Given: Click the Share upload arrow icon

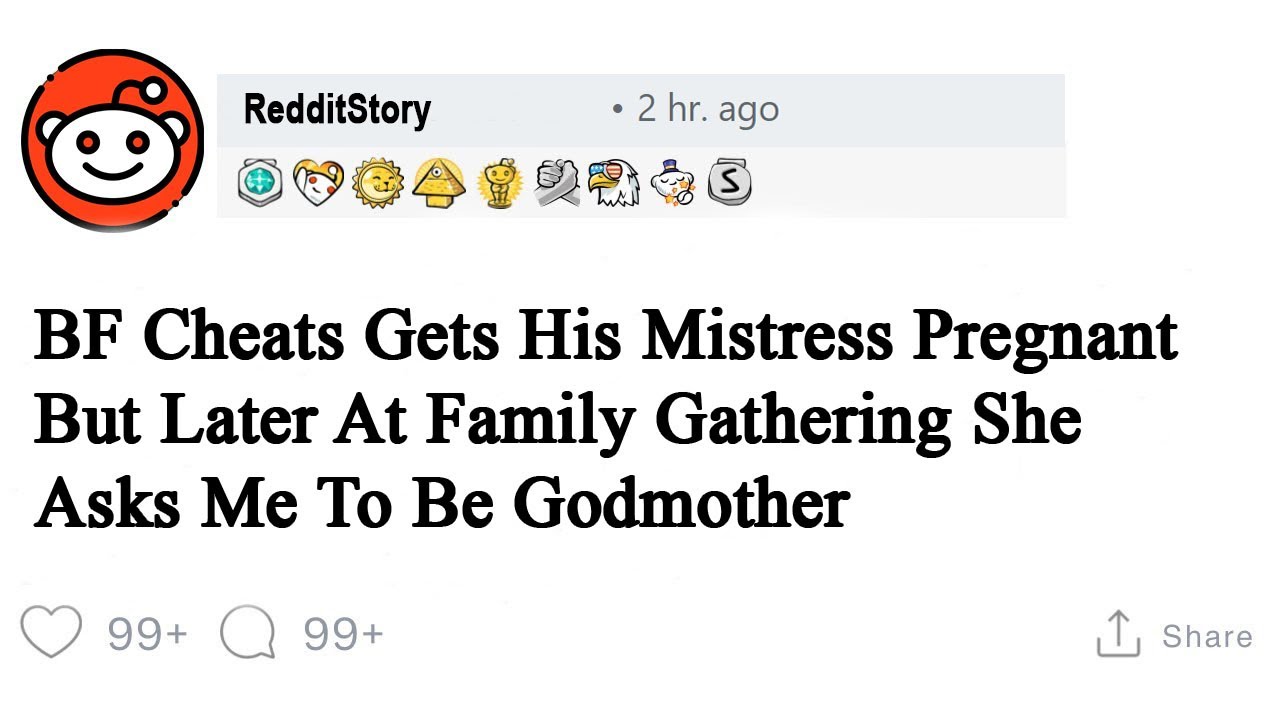Looking at the screenshot, I should coord(1118,634).
